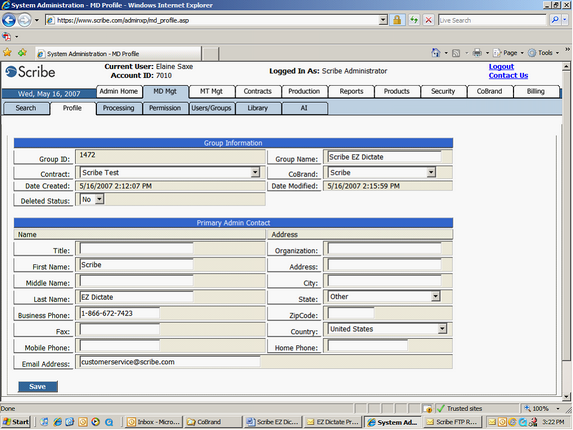Image resolution: width=573 pixels, height=430 pixels.
Task: Open the Contract dropdown showing Scribe Test
Action: pos(255,172)
